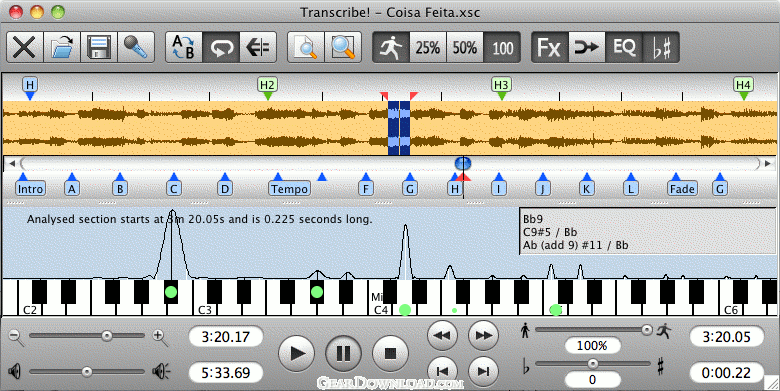Set playback speed to 25%
The image size is (780, 391).
coord(428,48)
